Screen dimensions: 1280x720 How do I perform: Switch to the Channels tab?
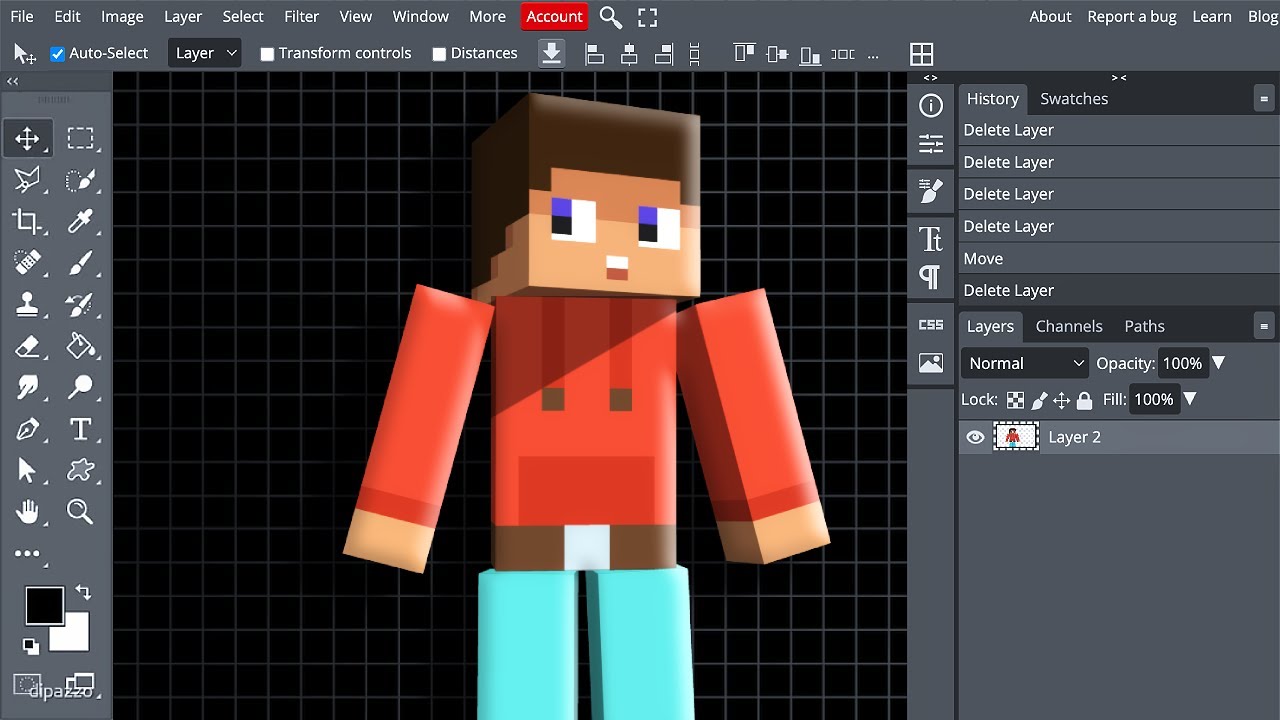tap(1069, 326)
